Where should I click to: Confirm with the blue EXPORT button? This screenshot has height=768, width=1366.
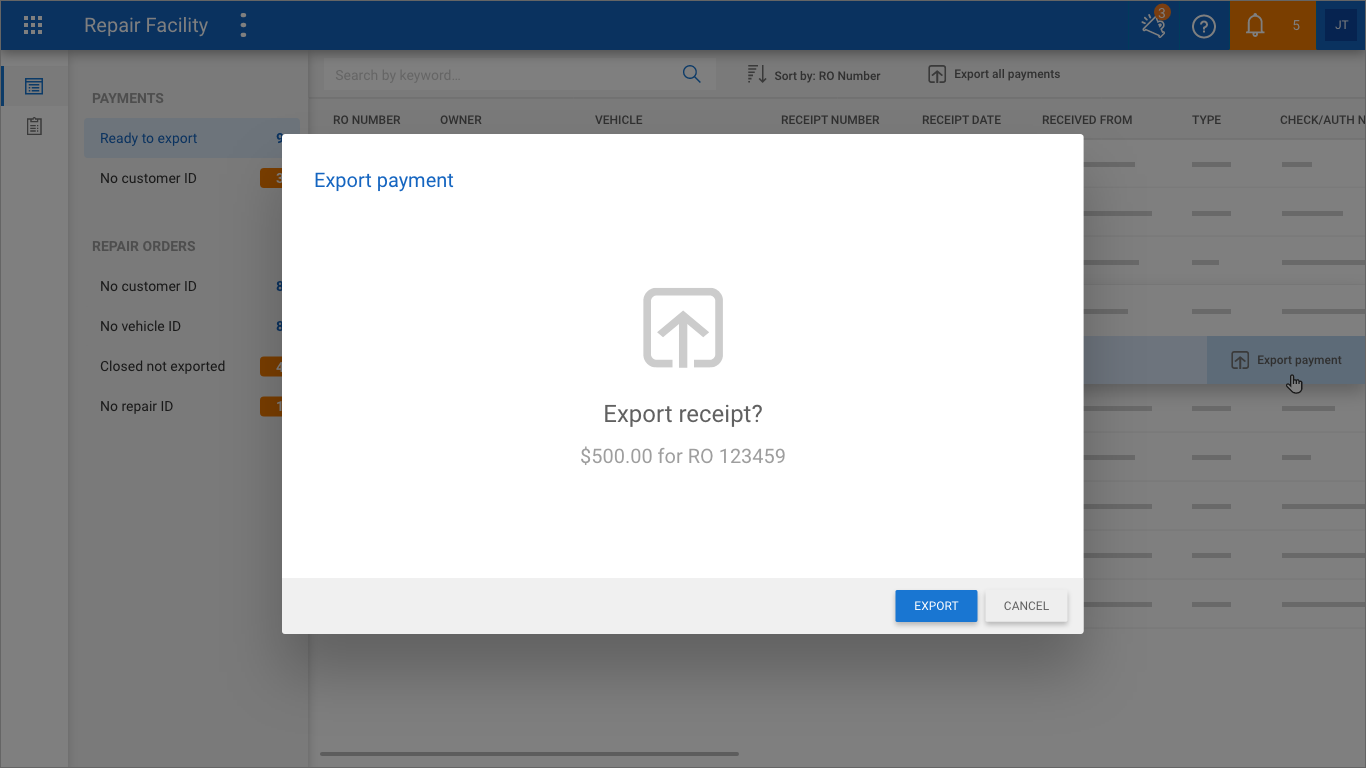(935, 606)
